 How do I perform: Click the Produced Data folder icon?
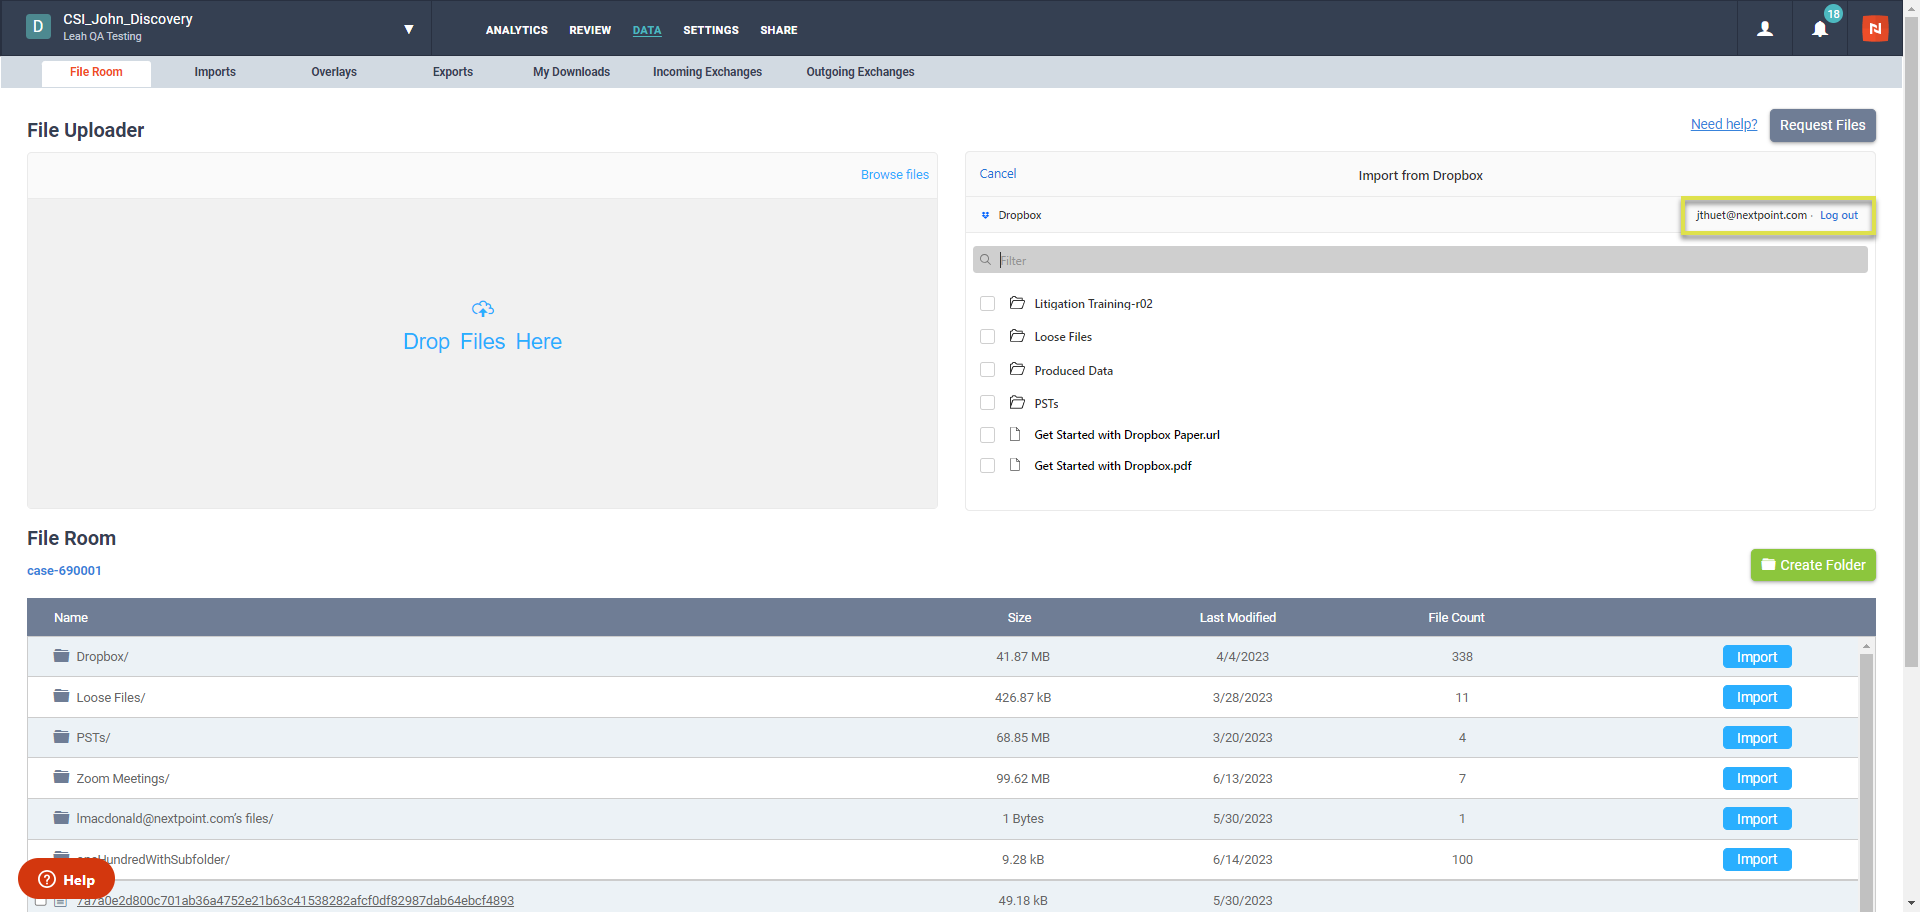click(x=1017, y=369)
